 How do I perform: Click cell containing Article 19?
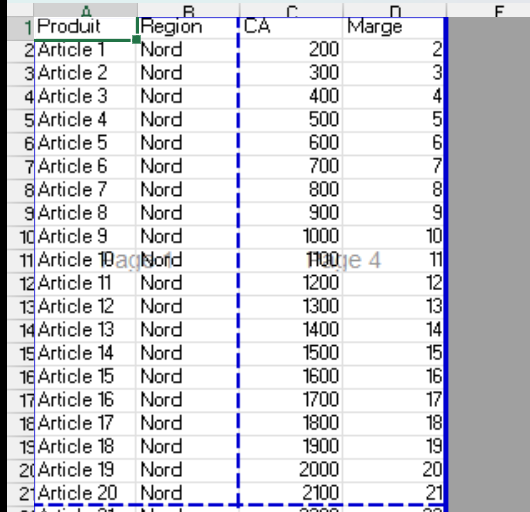tap(85, 470)
